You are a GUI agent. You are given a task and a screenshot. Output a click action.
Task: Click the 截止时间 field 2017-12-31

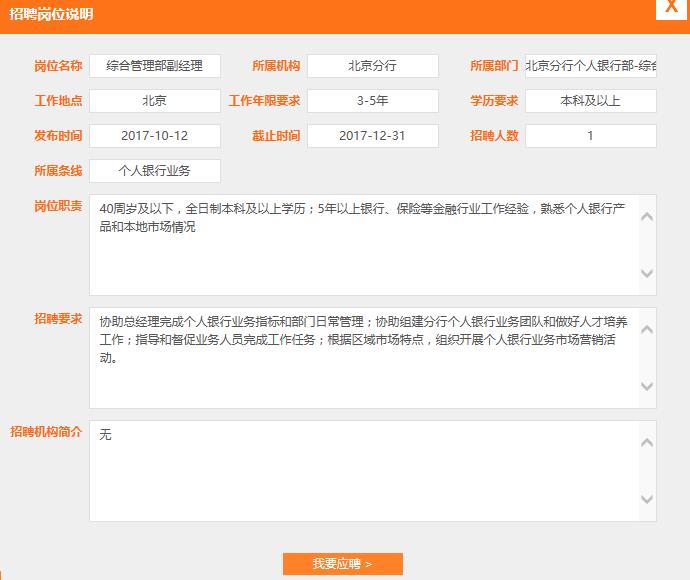click(x=372, y=136)
